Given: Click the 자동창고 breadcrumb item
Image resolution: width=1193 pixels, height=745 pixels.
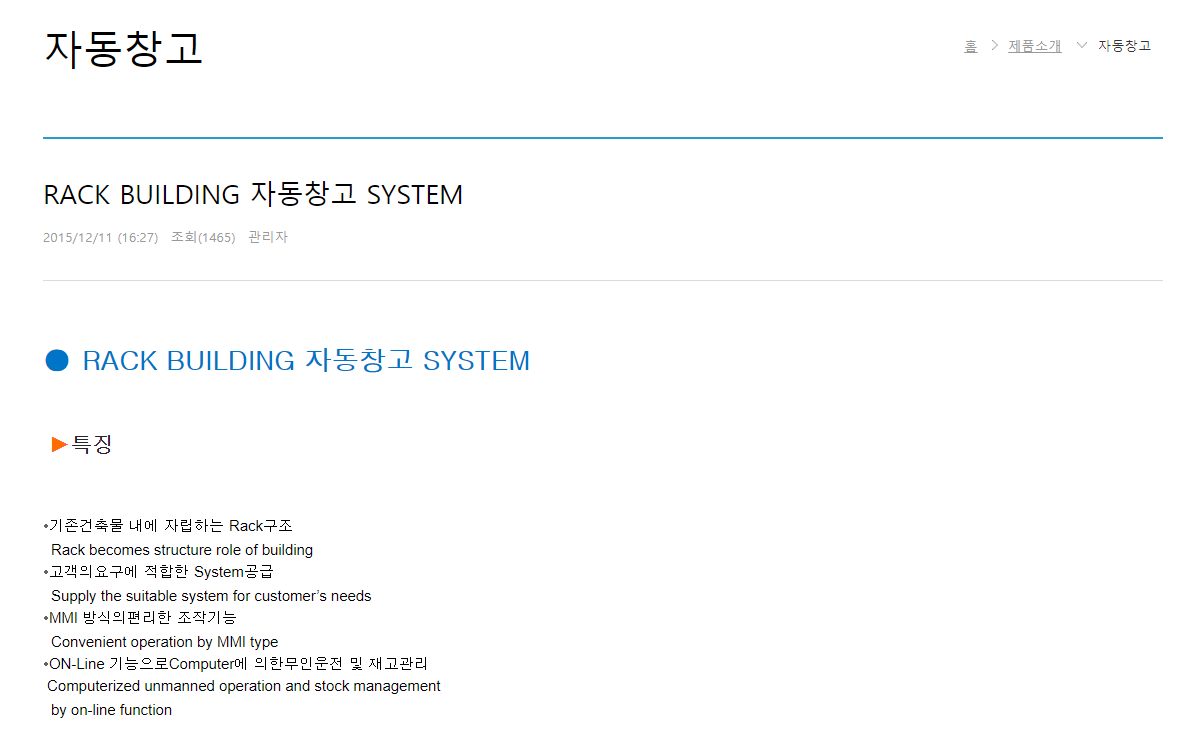Looking at the screenshot, I should tap(1124, 46).
